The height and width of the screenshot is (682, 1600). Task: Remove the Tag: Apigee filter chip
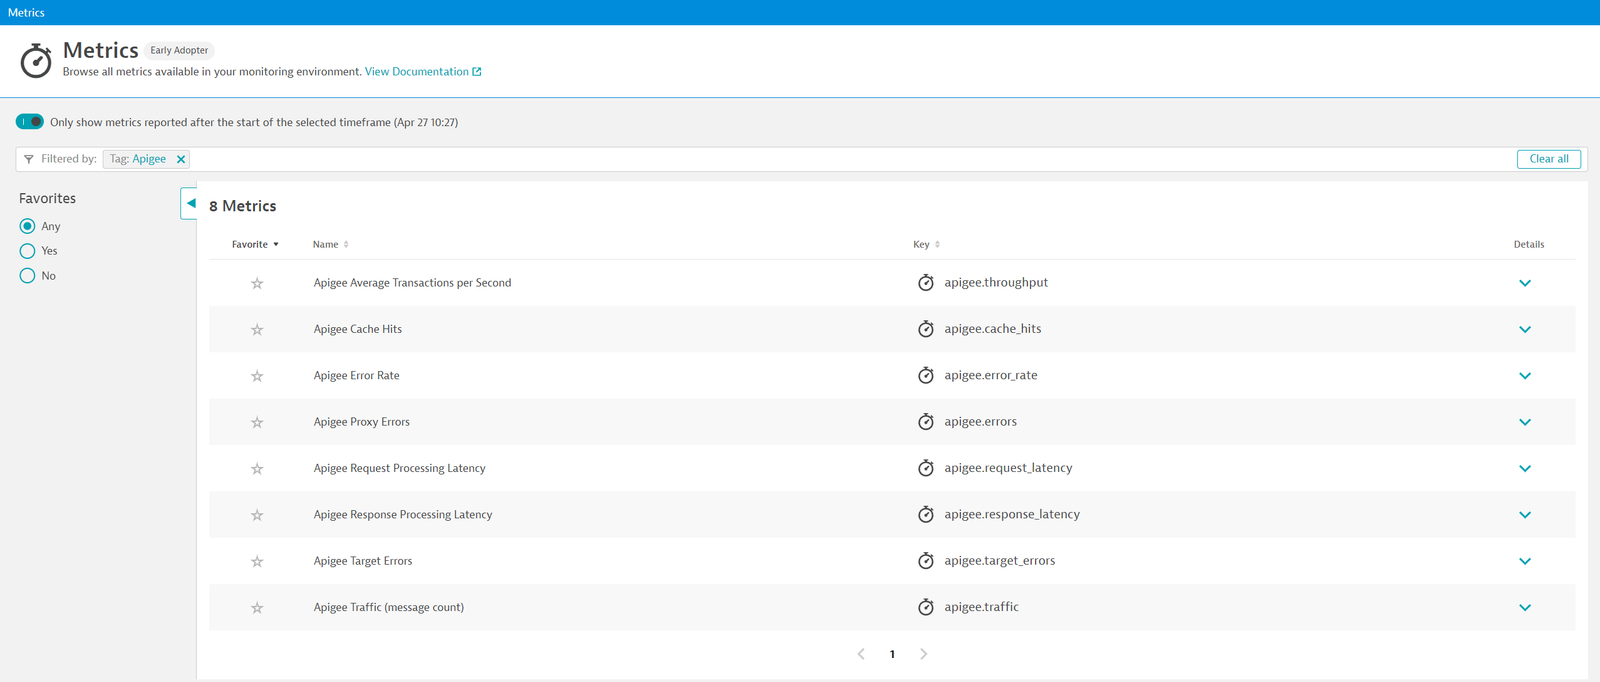pos(181,159)
